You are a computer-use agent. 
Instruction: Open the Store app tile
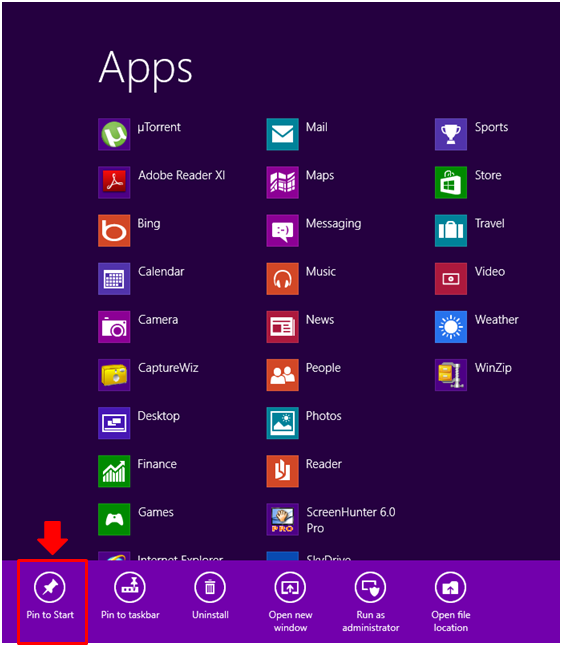[x=451, y=182]
